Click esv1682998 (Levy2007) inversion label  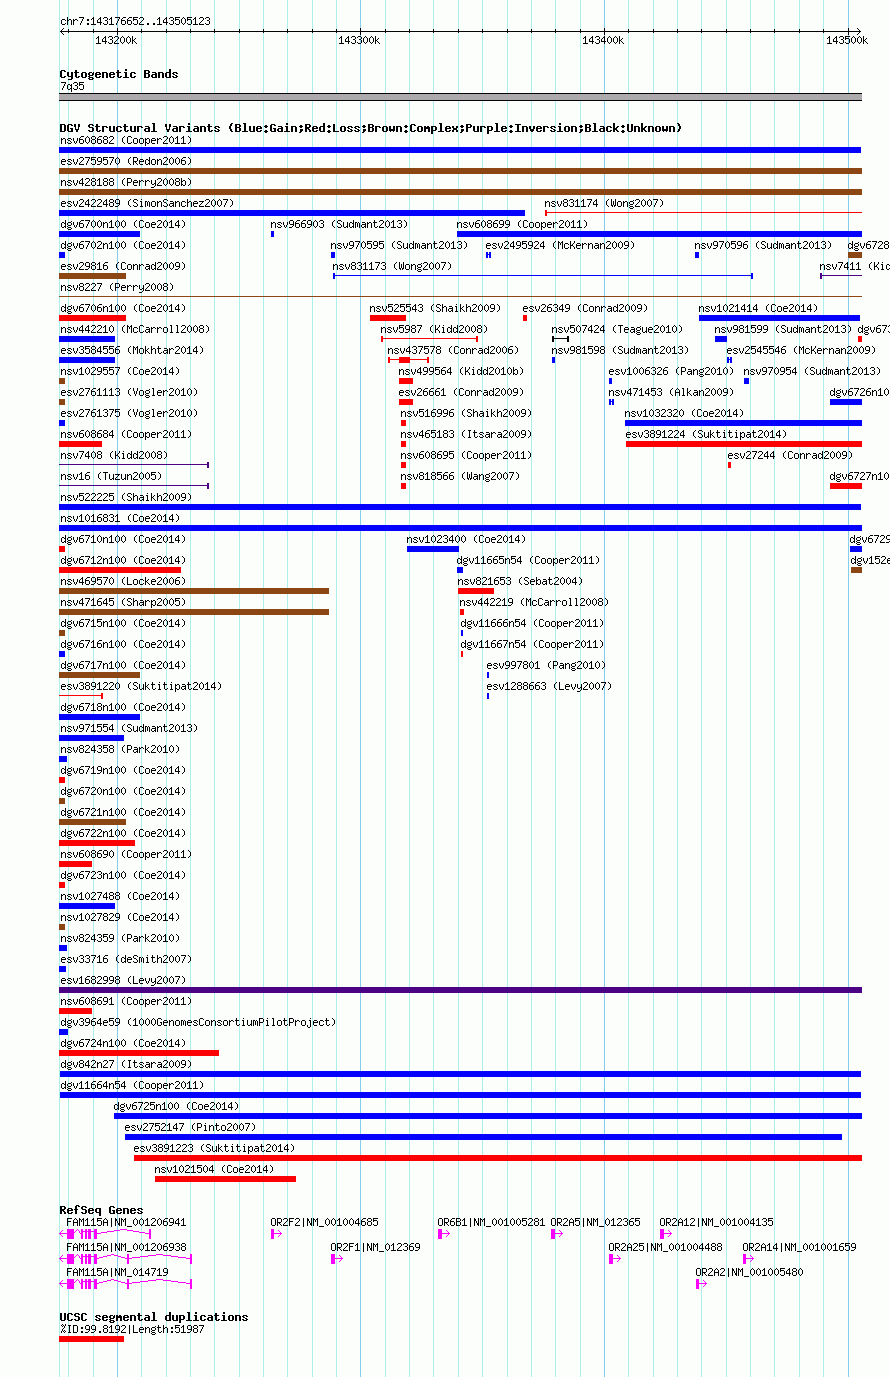122,980
